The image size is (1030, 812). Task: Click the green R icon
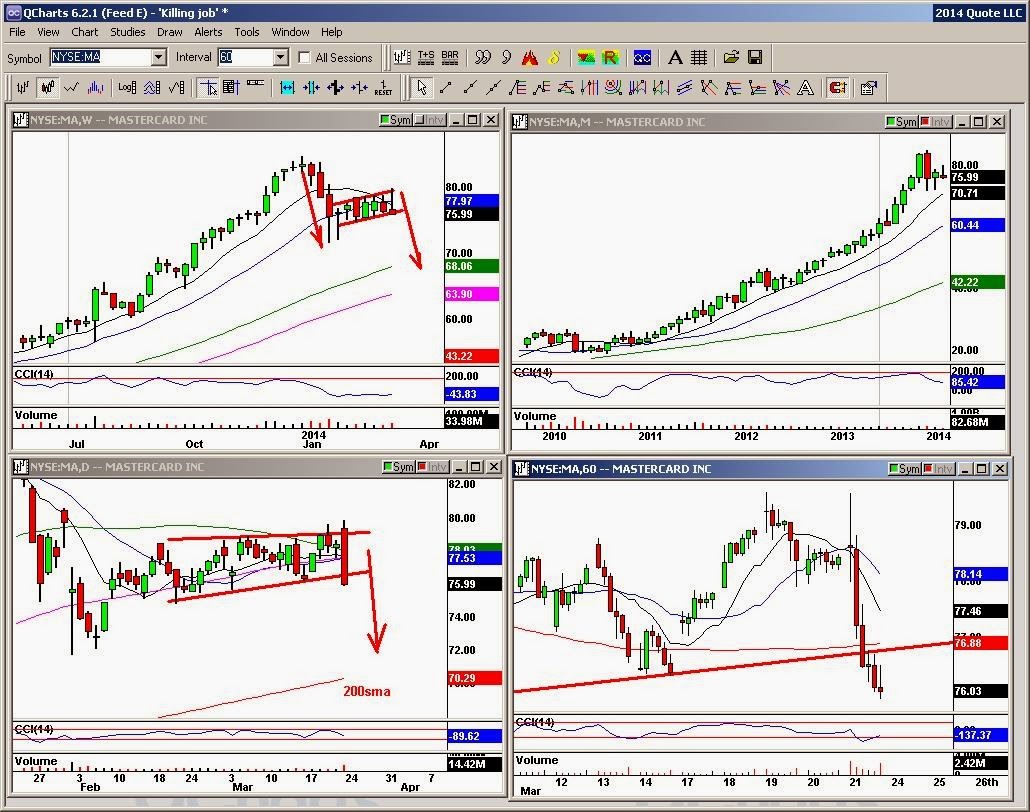tap(610, 58)
